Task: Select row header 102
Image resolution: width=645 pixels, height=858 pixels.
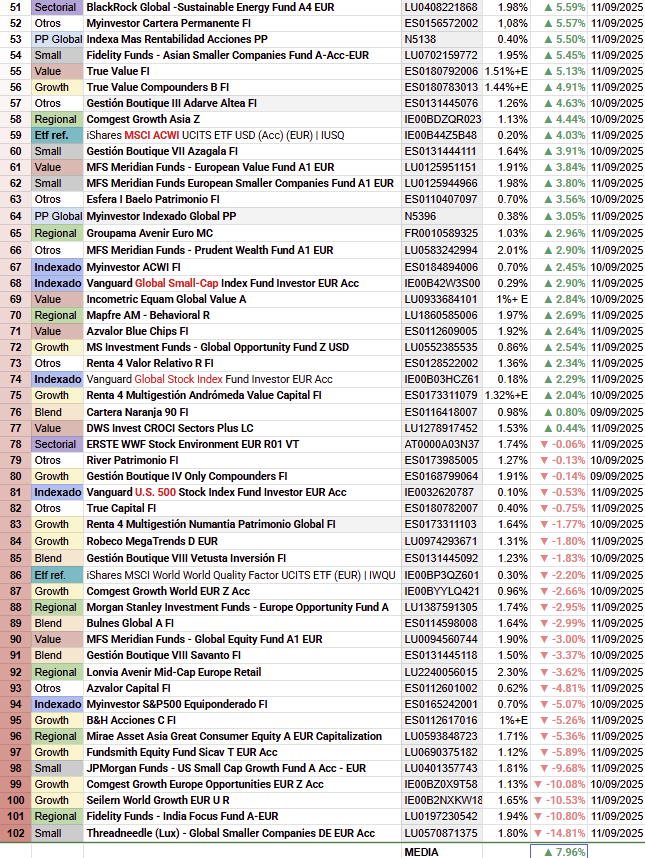Action: coord(15,833)
